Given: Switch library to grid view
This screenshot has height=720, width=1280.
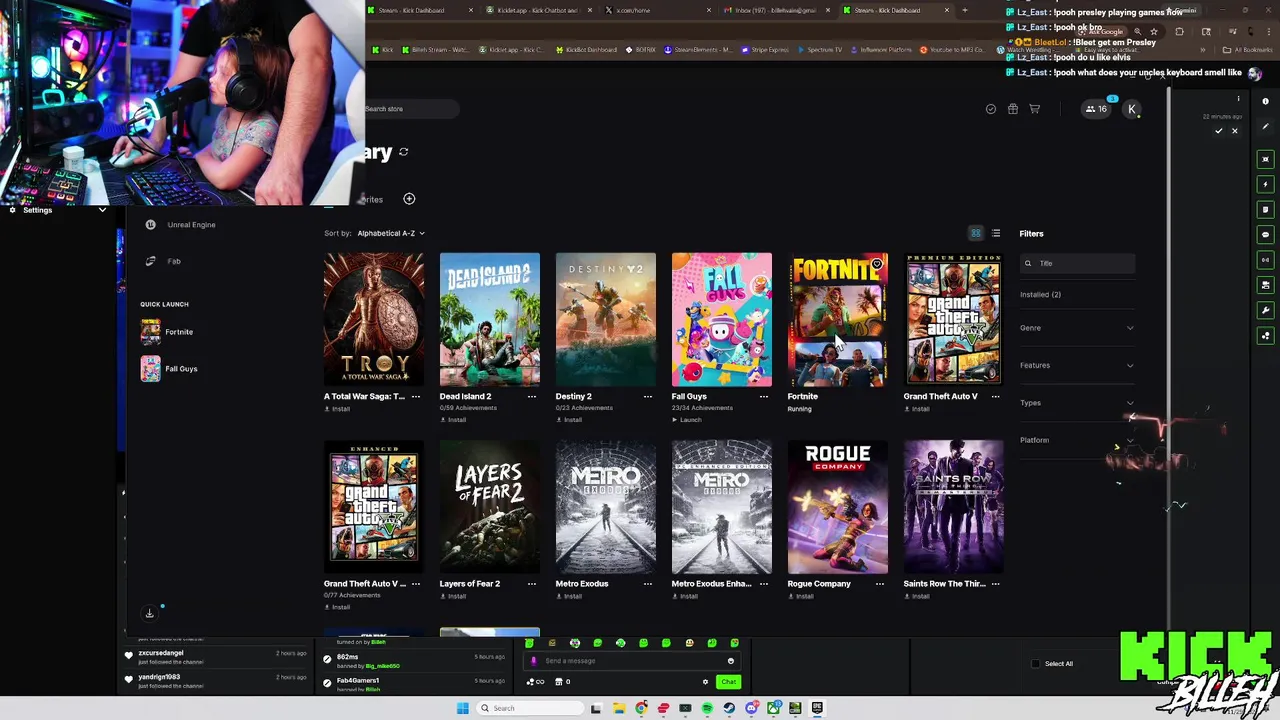Looking at the screenshot, I should [x=976, y=233].
